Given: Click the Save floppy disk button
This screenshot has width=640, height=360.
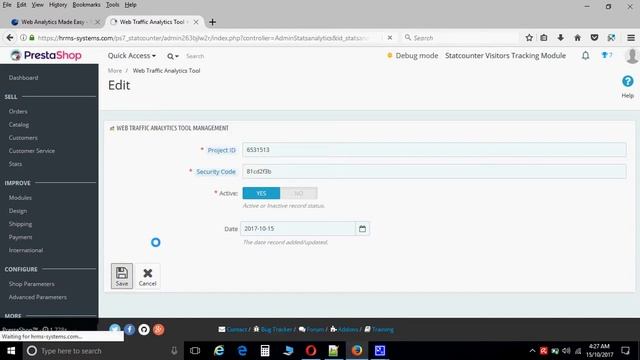Looking at the screenshot, I should point(122,276).
